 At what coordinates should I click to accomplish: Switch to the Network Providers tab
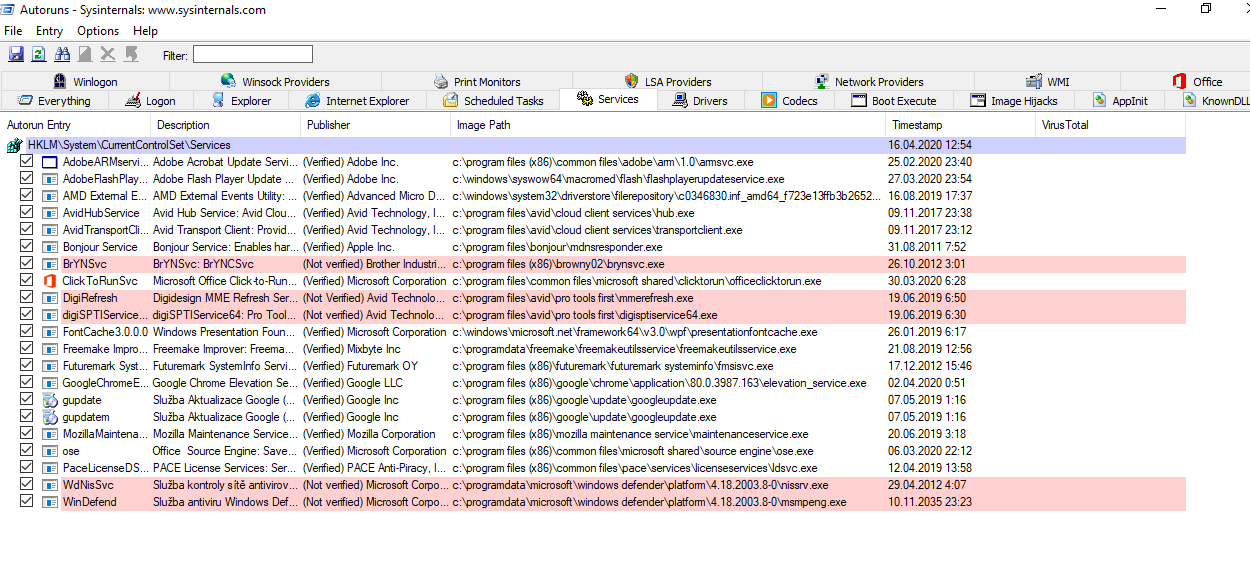(868, 82)
